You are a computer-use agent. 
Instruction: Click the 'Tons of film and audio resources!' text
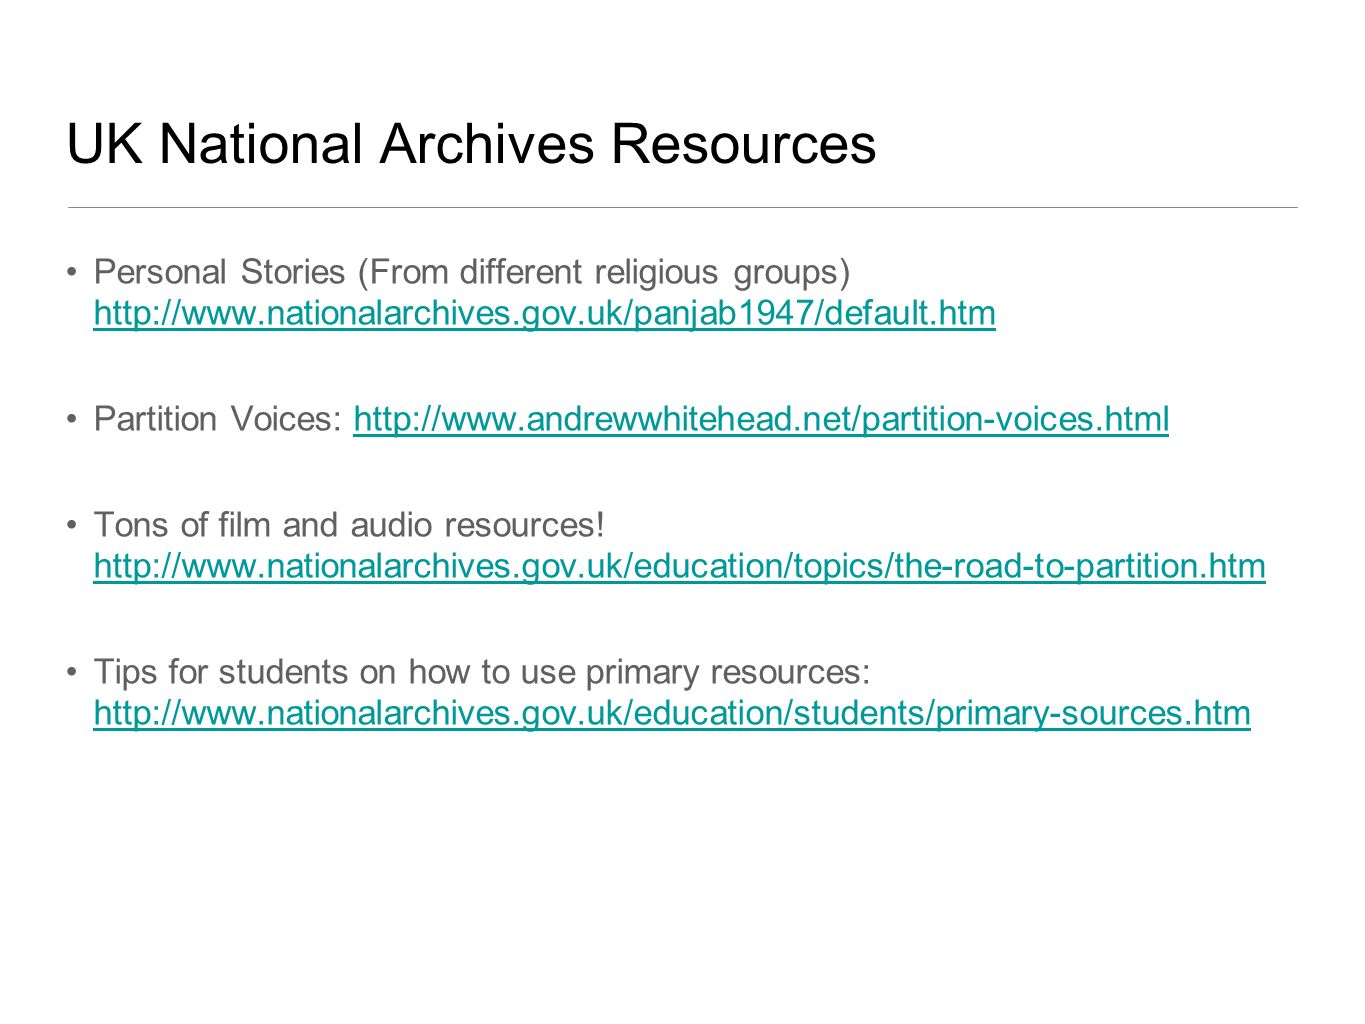[x=349, y=525]
